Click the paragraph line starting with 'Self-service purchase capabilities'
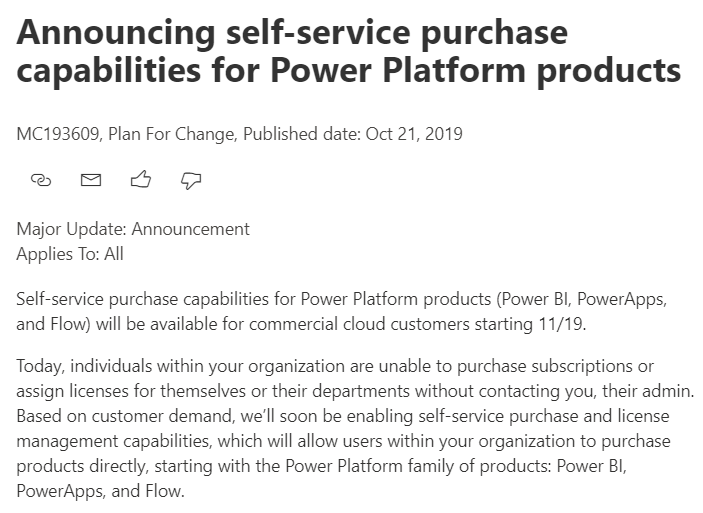This screenshot has width=703, height=513. click(x=342, y=299)
